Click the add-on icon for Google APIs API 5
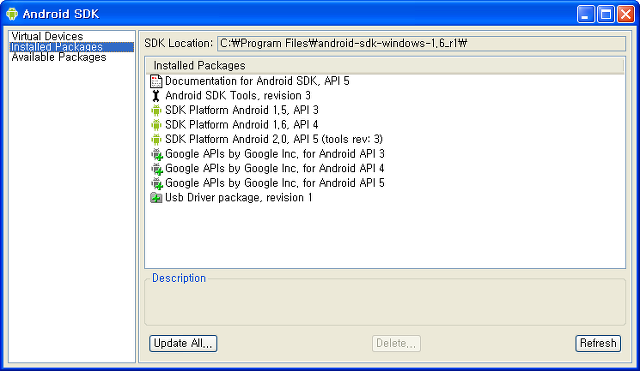 click(x=157, y=184)
